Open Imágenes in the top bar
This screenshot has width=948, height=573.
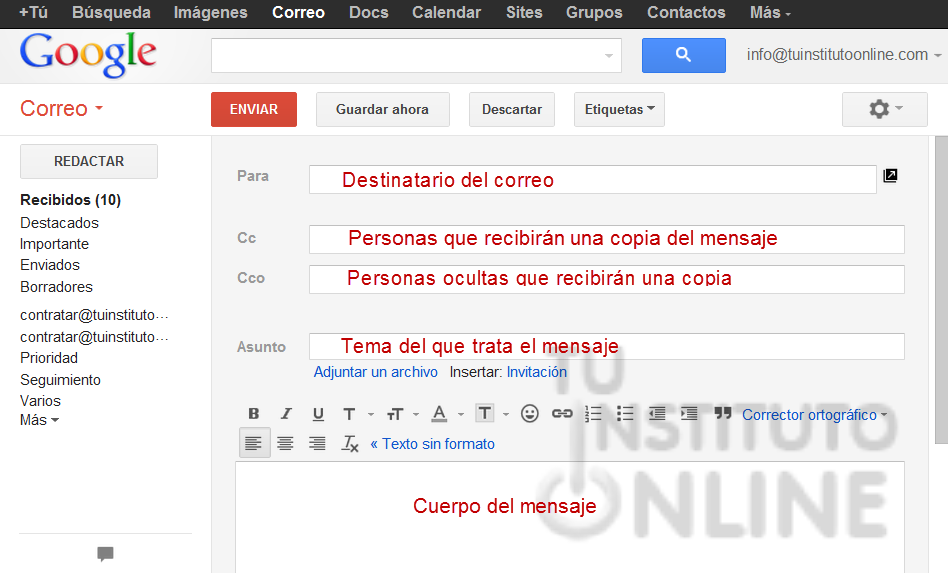210,13
